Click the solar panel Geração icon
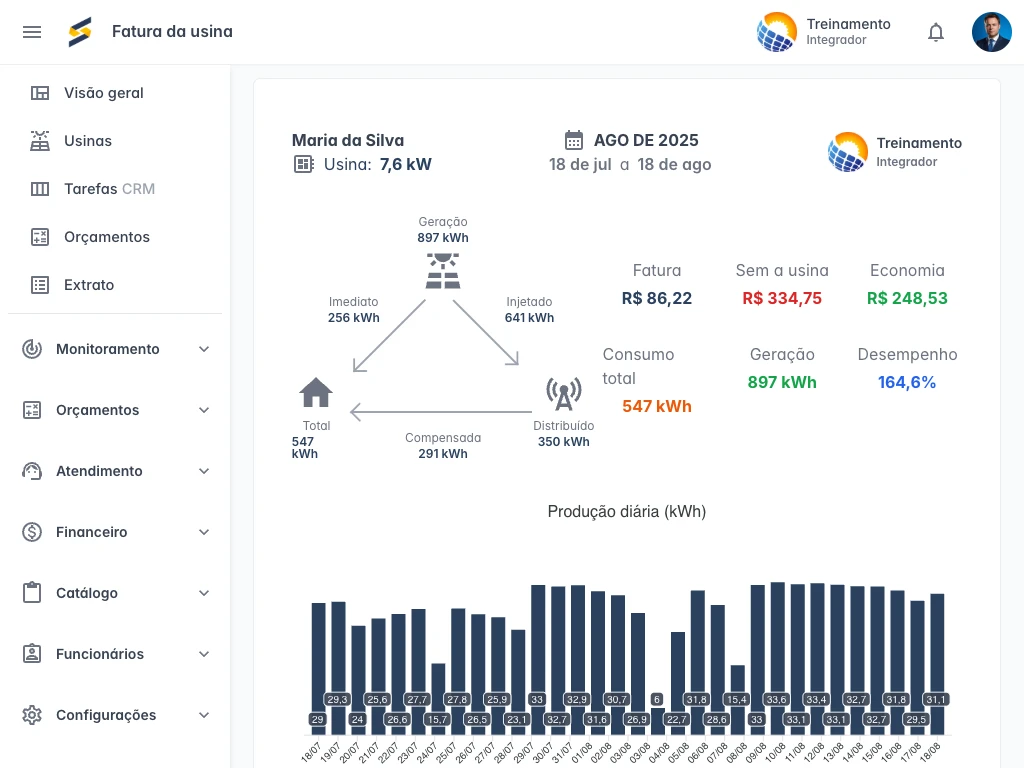This screenshot has width=1024, height=768. click(443, 270)
